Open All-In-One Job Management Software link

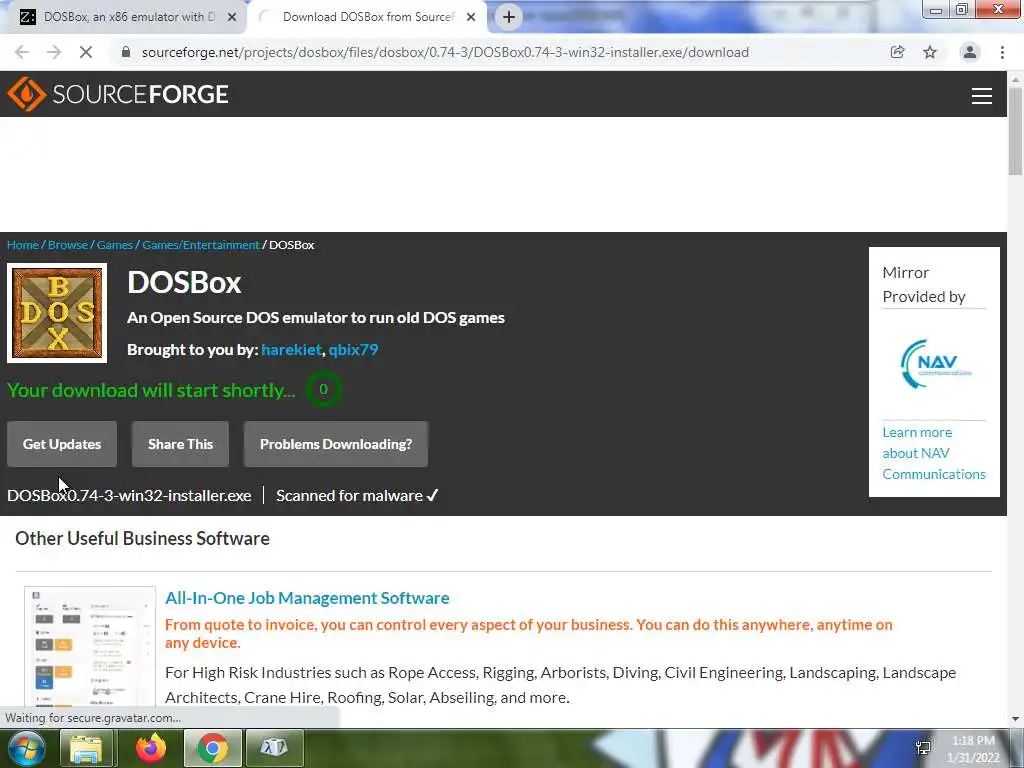[x=307, y=598]
